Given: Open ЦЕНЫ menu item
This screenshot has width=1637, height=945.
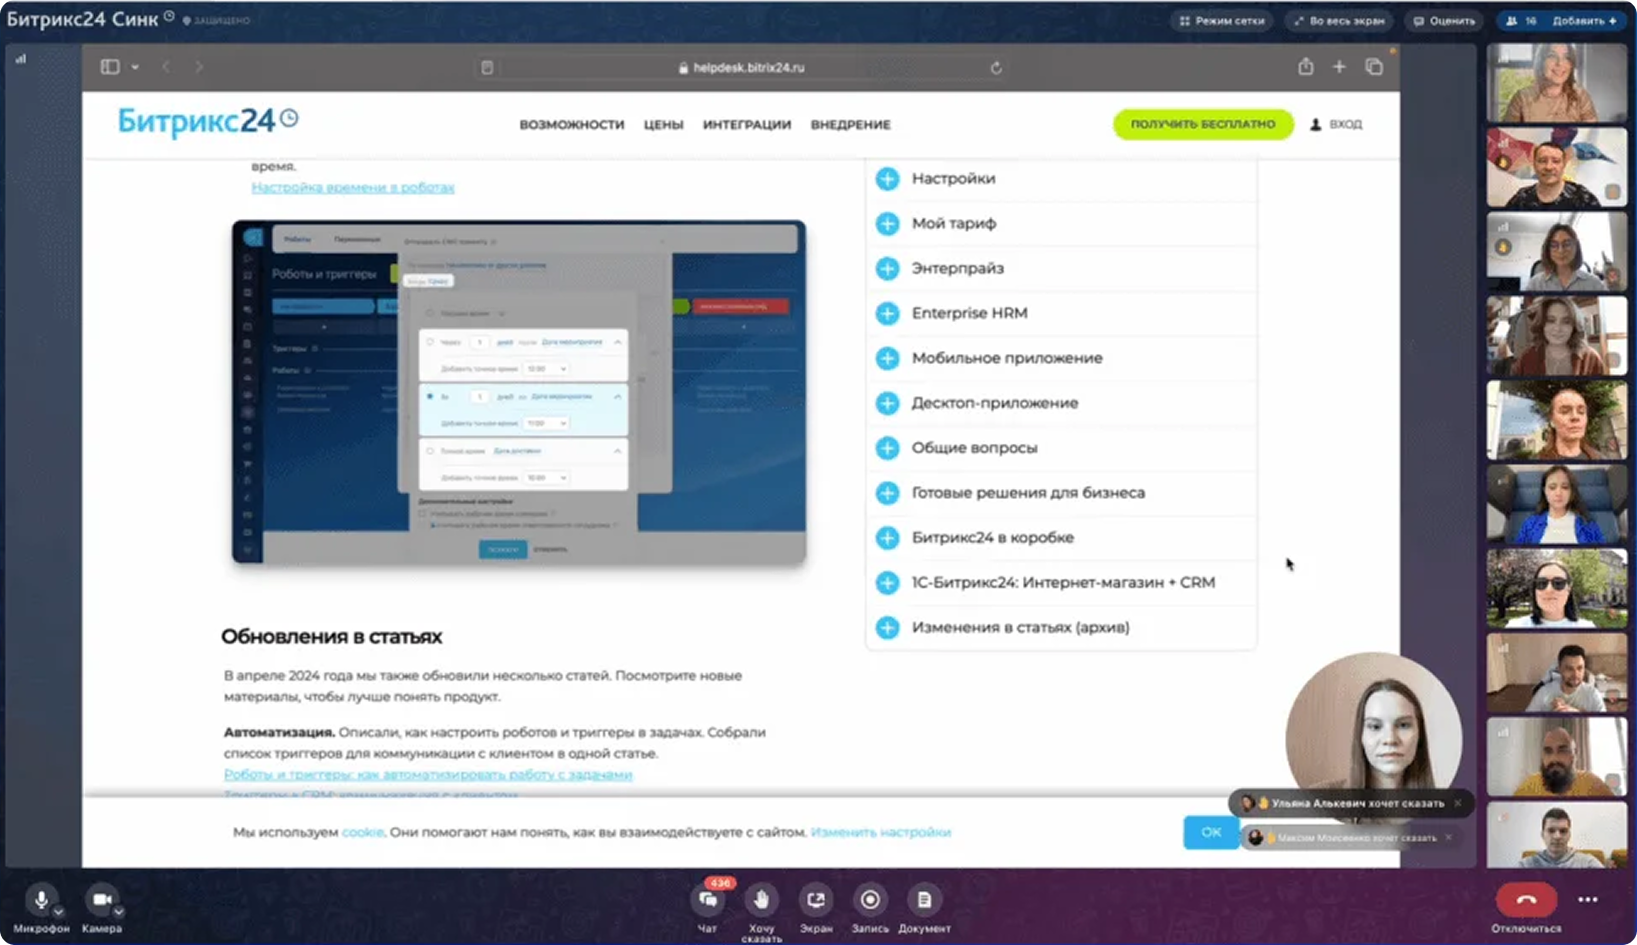Looking at the screenshot, I should coord(663,125).
